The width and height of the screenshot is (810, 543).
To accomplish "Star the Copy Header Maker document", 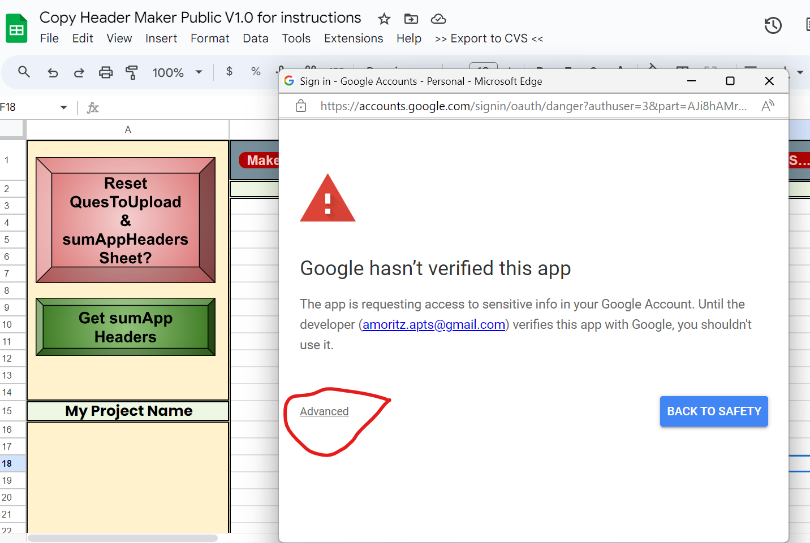I will [x=384, y=19].
